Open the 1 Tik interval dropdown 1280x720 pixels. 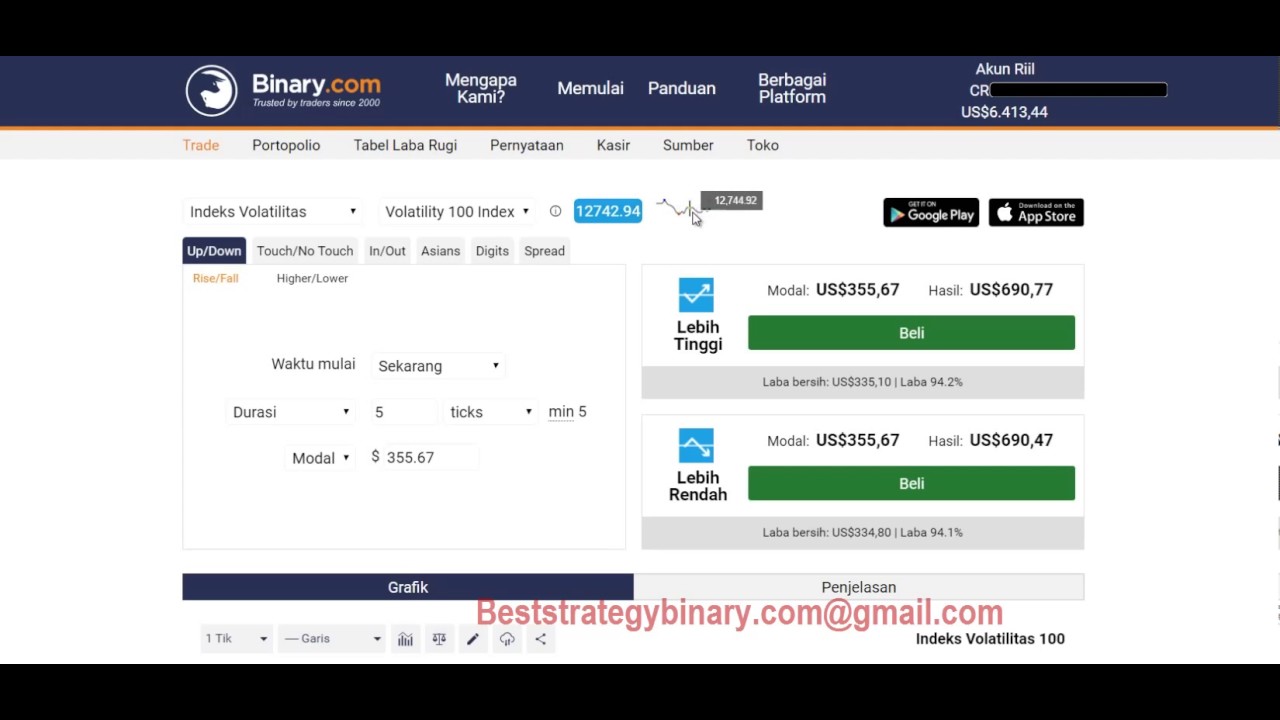pos(236,639)
